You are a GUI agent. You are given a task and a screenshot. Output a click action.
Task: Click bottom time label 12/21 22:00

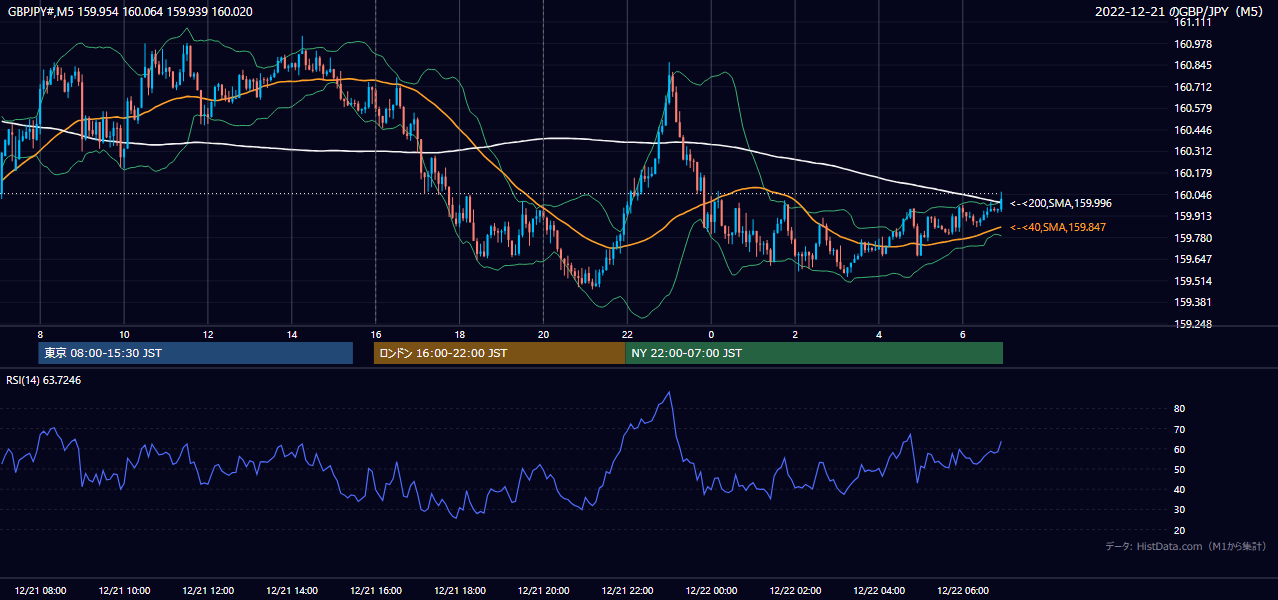pos(628,591)
